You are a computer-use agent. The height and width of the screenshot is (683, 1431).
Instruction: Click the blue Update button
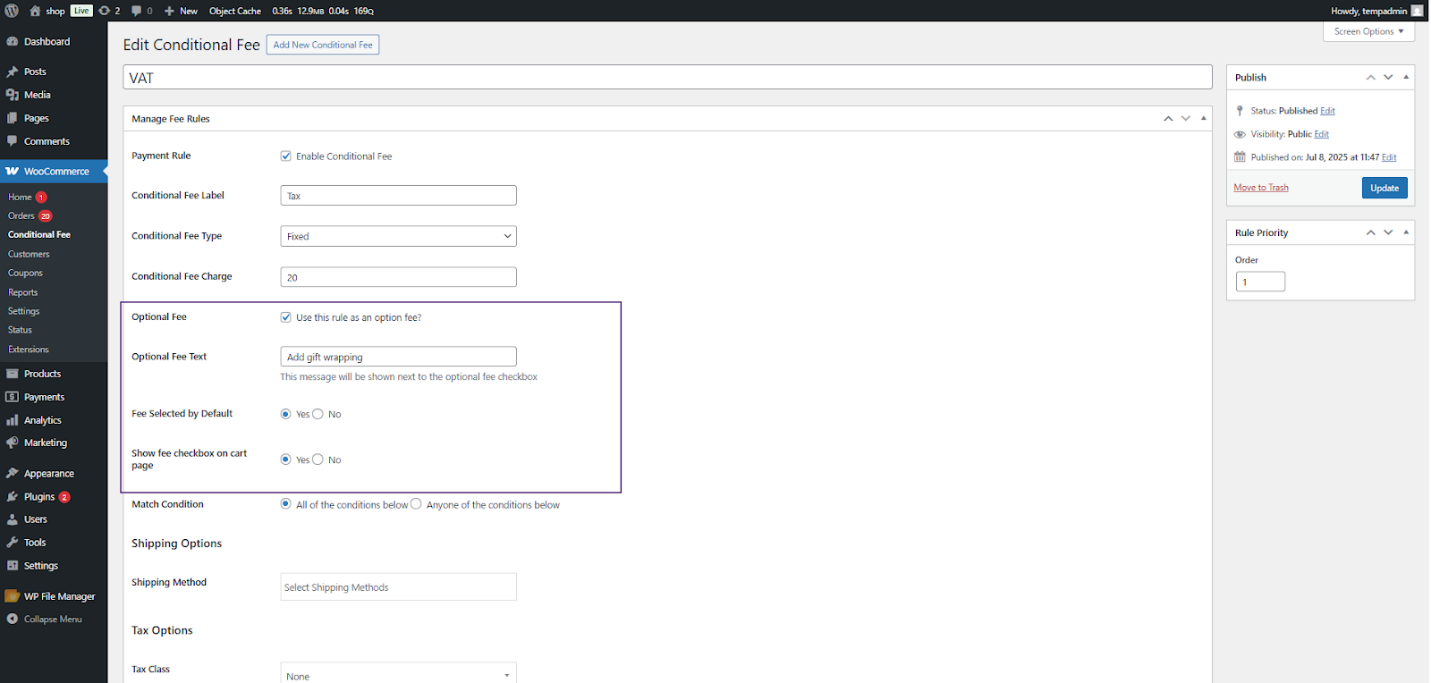[1384, 188]
